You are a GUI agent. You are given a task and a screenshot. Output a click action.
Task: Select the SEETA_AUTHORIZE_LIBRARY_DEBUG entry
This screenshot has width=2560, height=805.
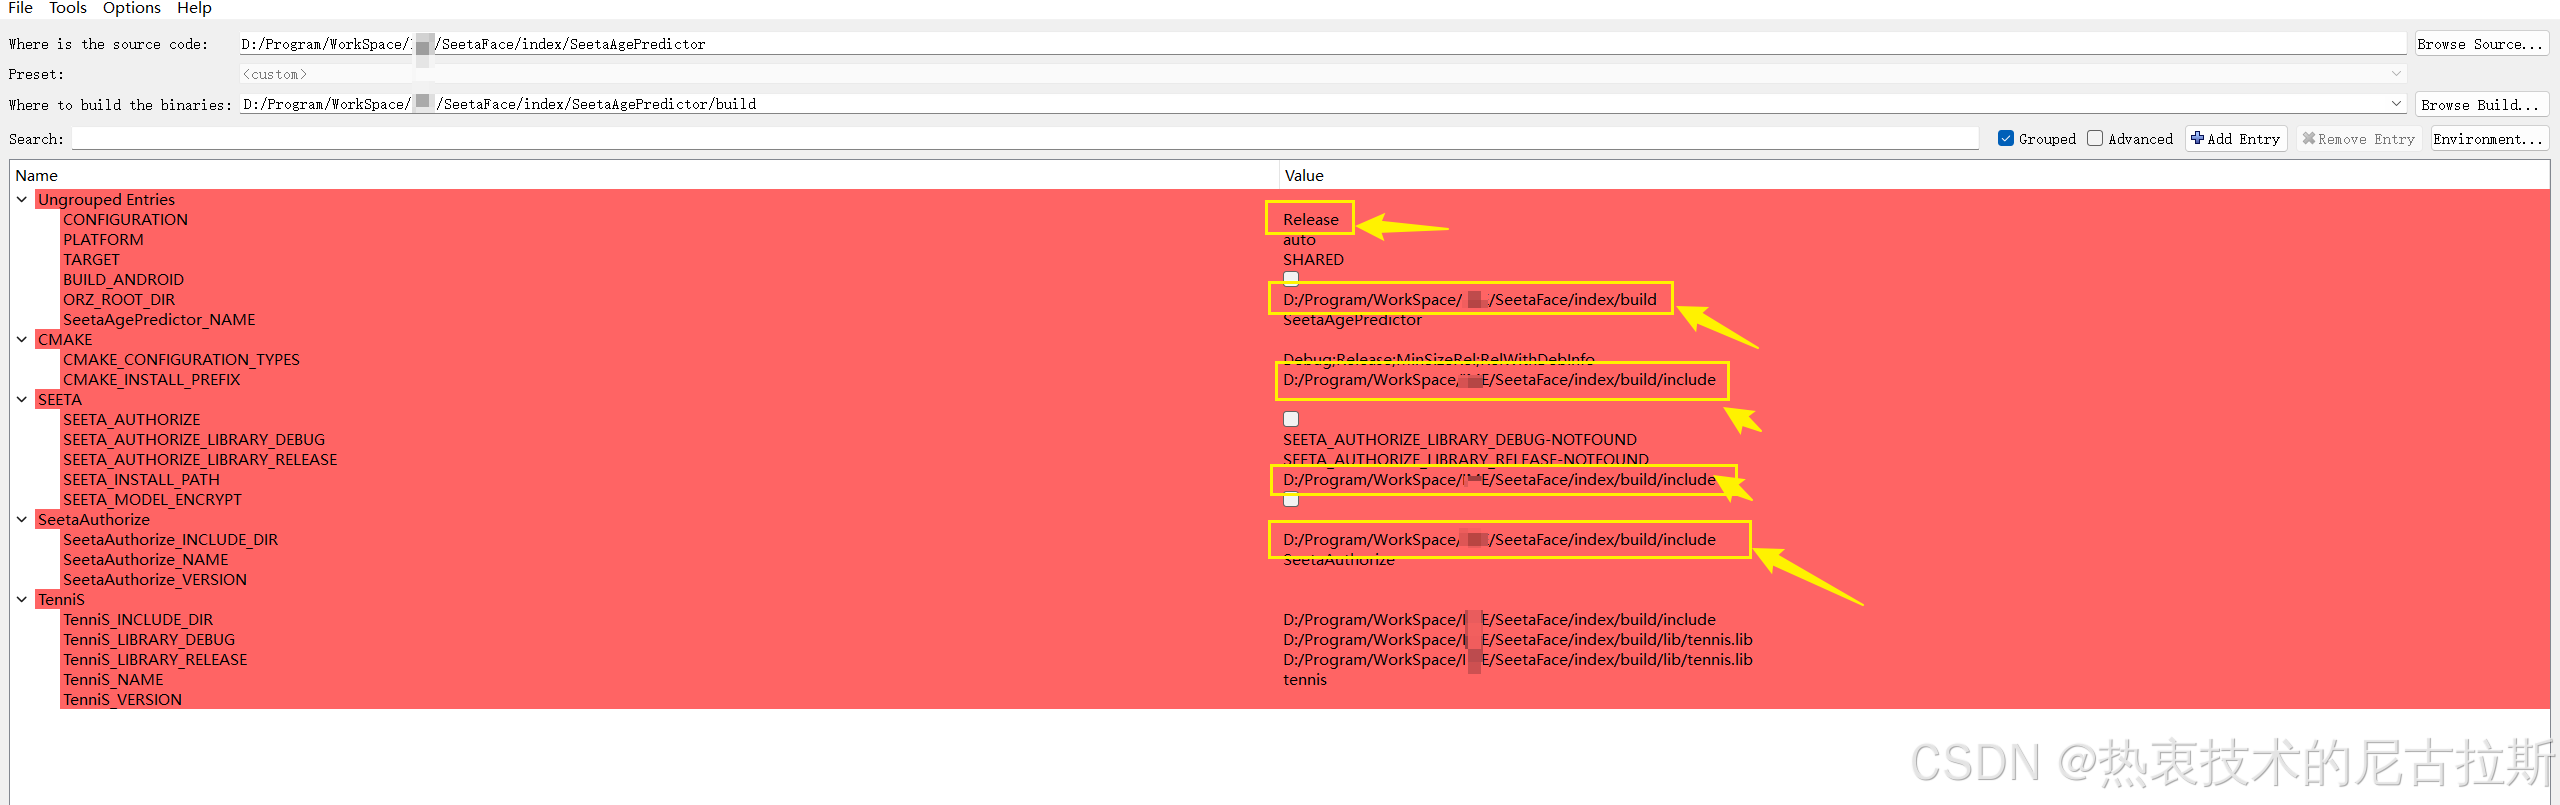pyautogui.click(x=194, y=439)
